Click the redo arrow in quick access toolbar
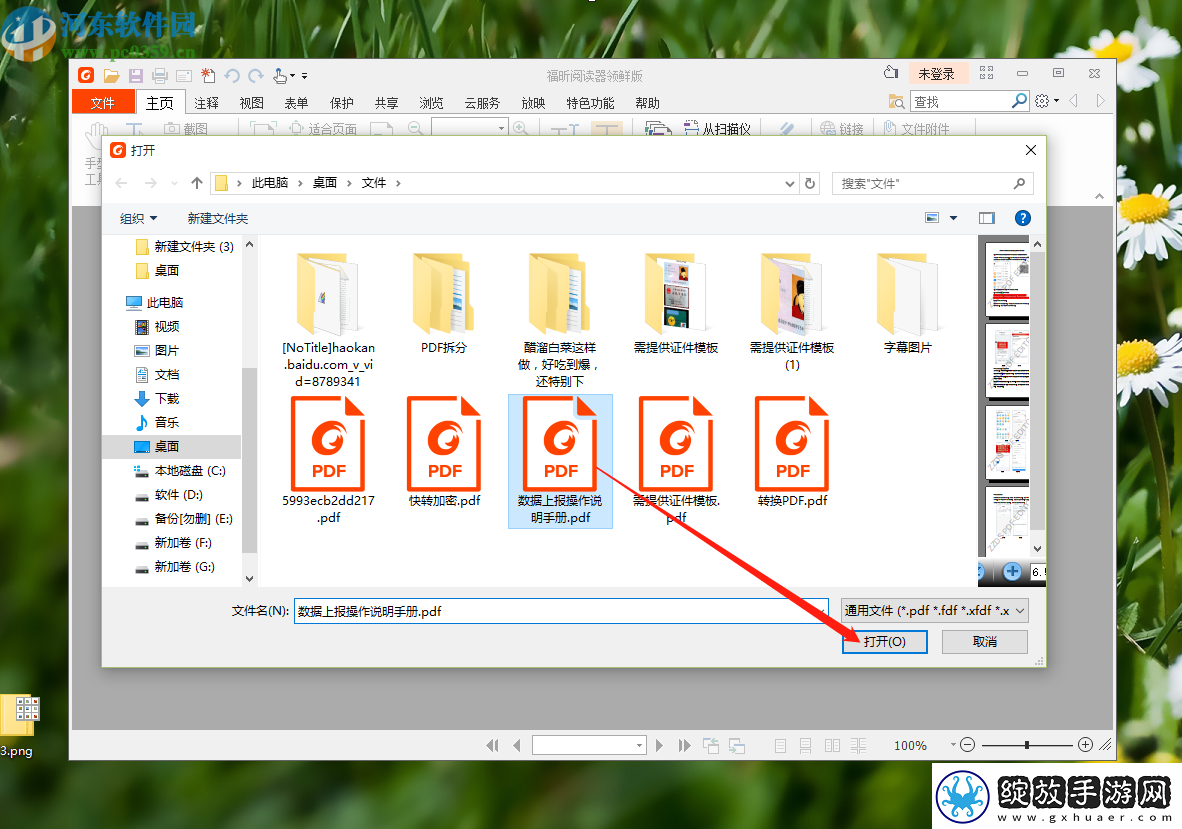 pos(256,75)
